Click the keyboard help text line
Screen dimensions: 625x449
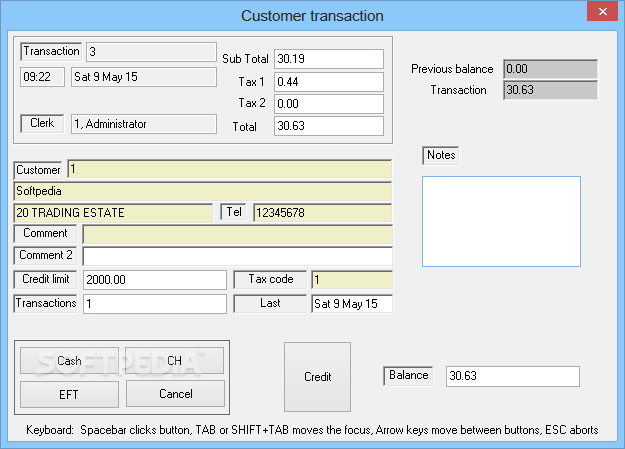(x=312, y=430)
